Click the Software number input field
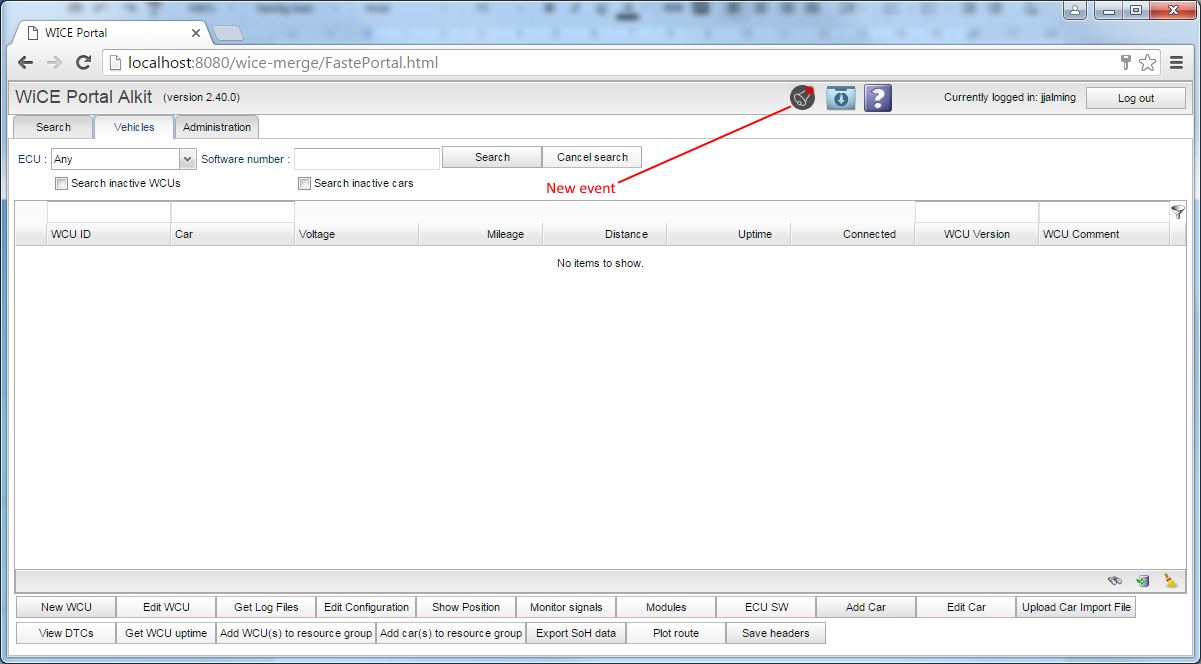1201x664 pixels. 367,159
